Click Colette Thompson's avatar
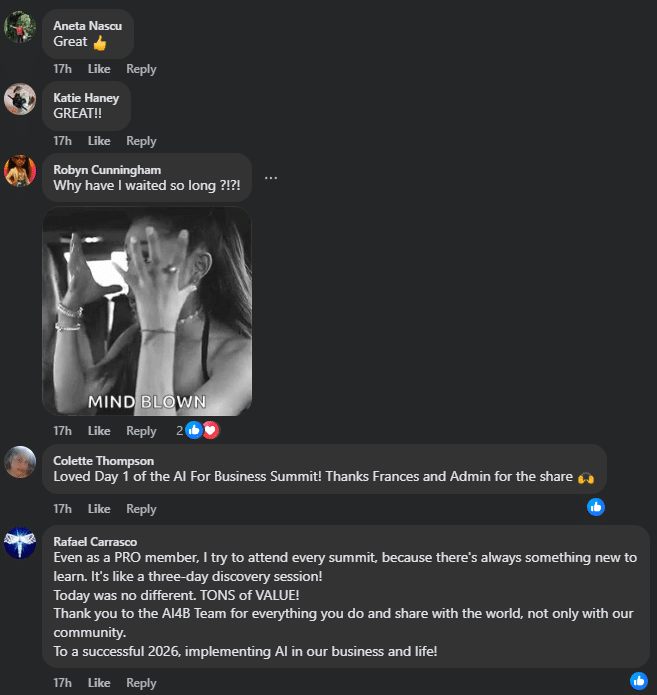The height and width of the screenshot is (695, 657). click(x=20, y=462)
